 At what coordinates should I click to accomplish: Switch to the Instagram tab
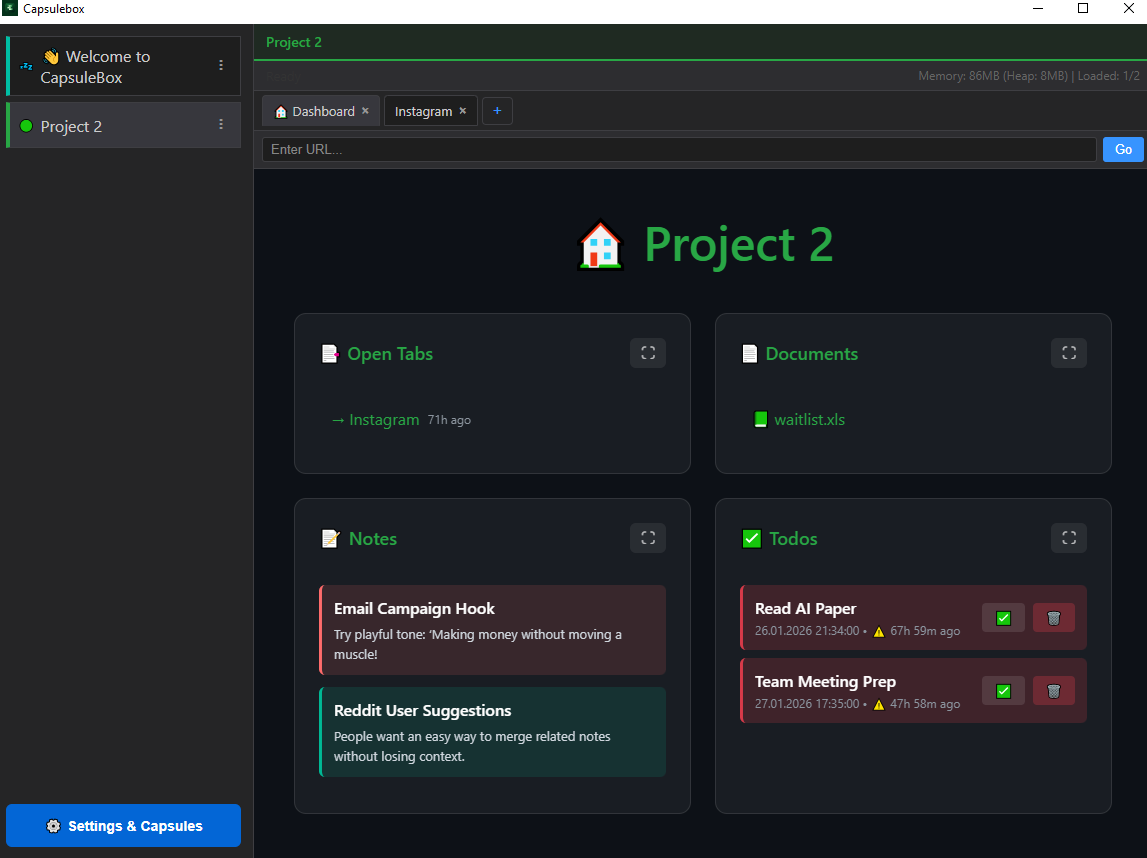tap(422, 111)
